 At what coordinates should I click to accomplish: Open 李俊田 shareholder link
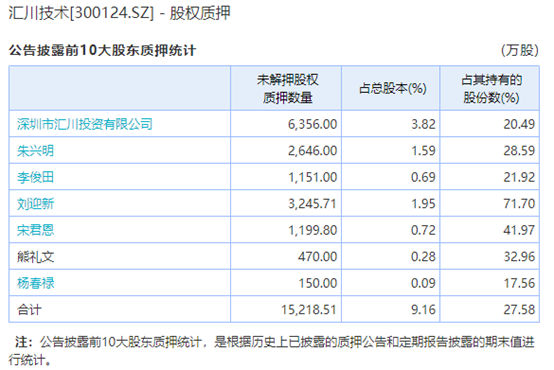click(x=35, y=177)
